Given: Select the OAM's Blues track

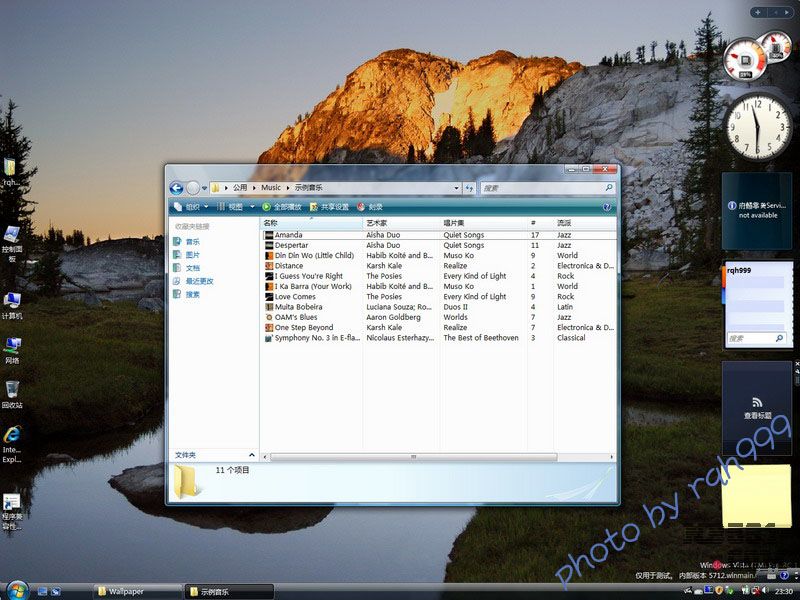Looking at the screenshot, I should point(296,317).
